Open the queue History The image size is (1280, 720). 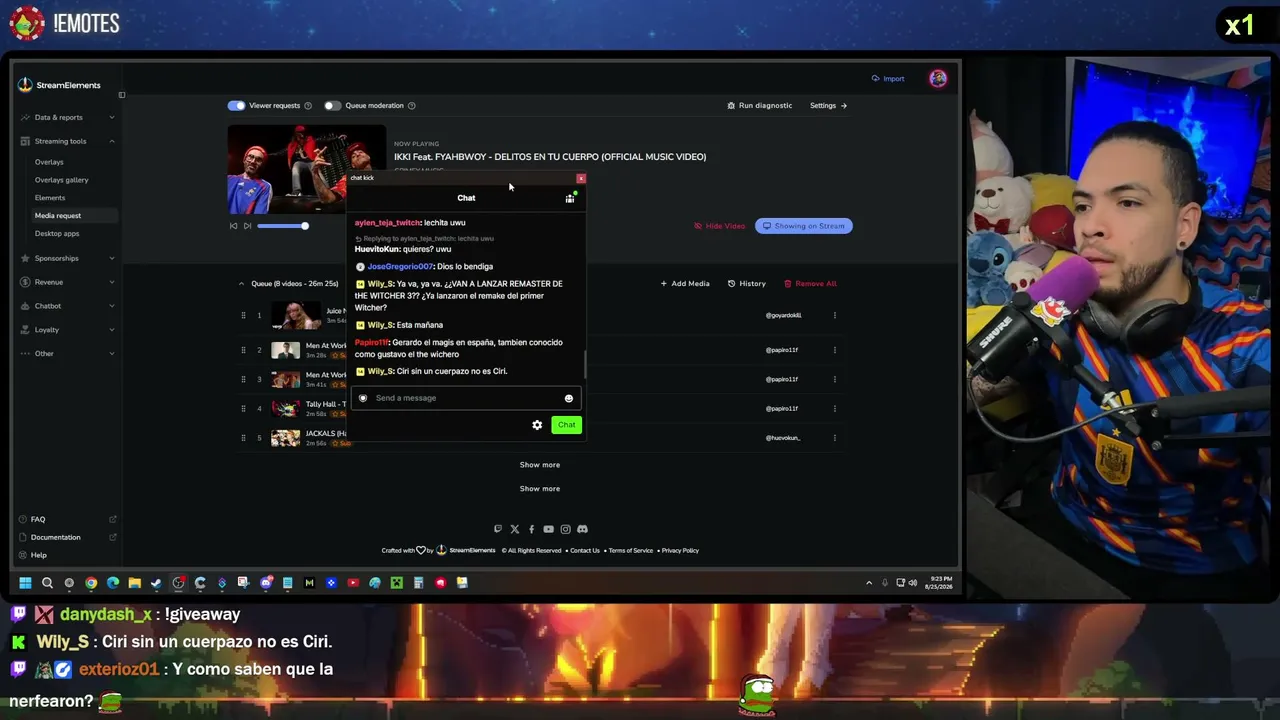(x=747, y=284)
